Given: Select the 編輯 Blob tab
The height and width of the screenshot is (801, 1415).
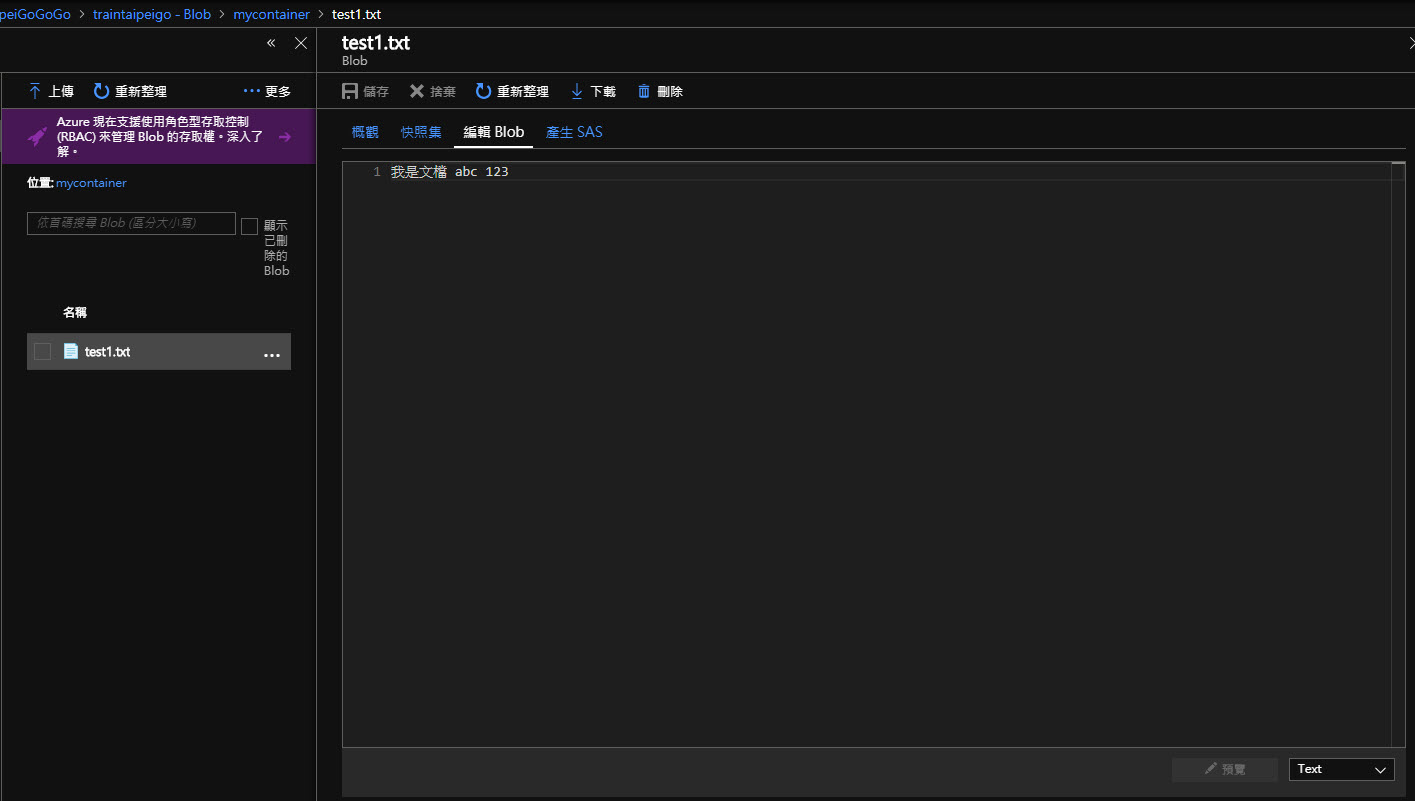Looking at the screenshot, I should point(493,132).
